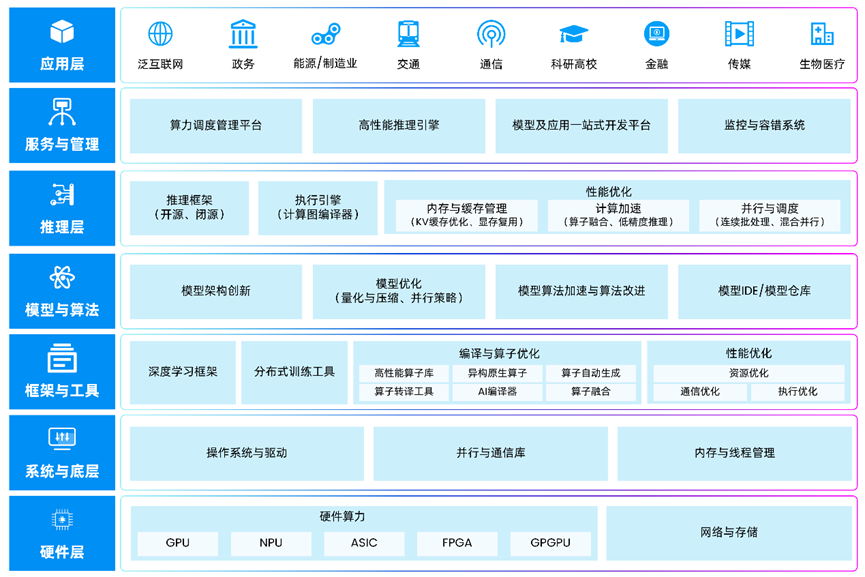Click the 执行引擎（计算图编译器）box
This screenshot has height=577, width=865.
(x=318, y=208)
